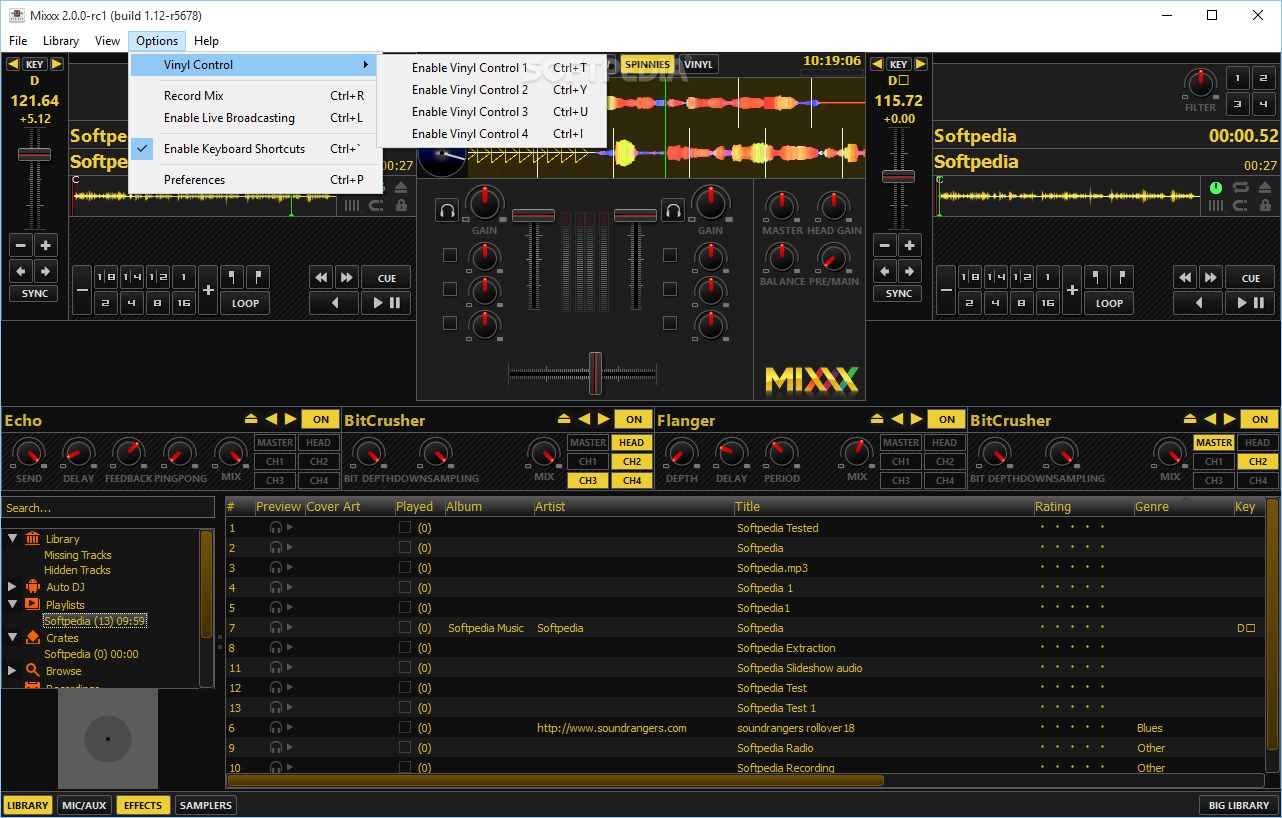Collapse the Crates tree node
The width and height of the screenshot is (1282, 818).
(x=12, y=637)
